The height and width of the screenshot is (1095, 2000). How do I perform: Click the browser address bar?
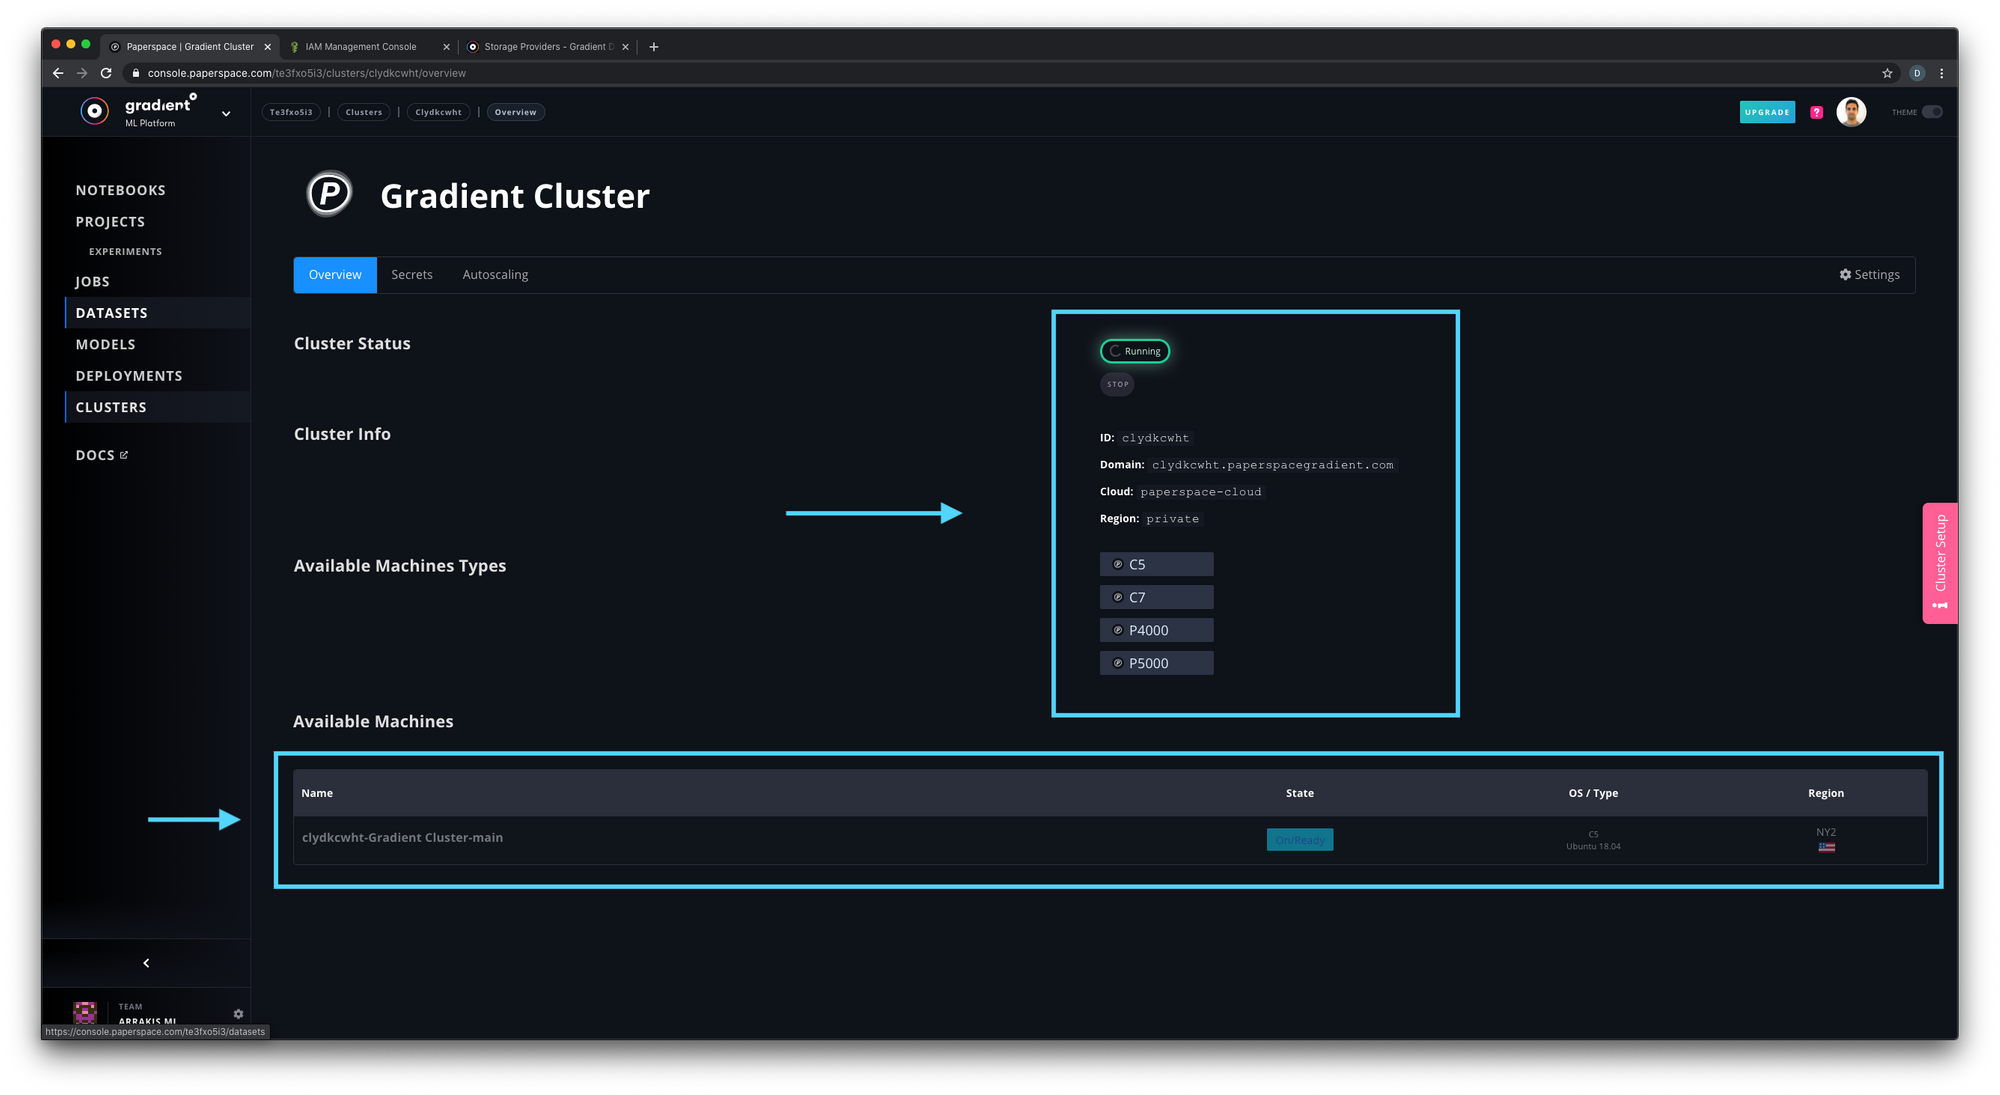[1000, 73]
